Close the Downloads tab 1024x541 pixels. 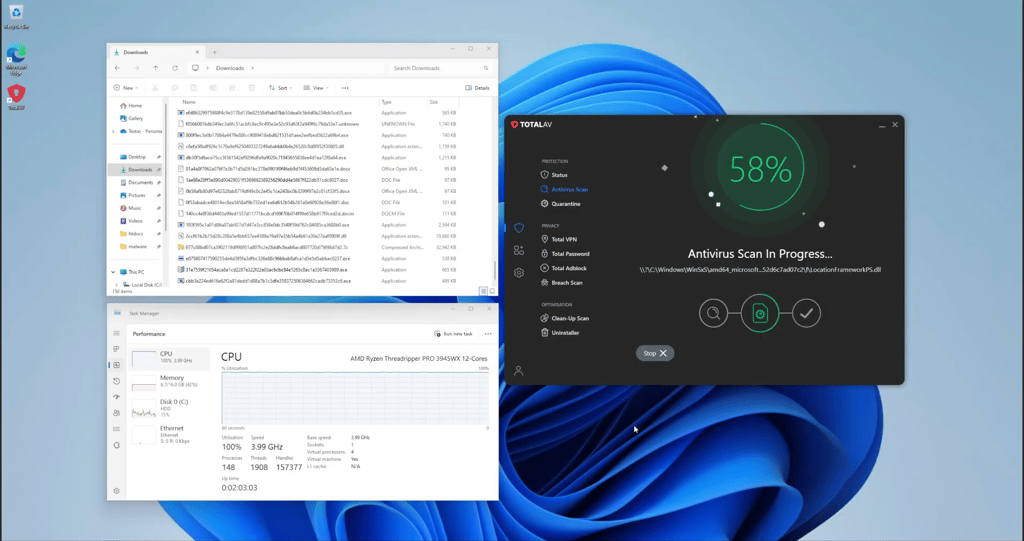(x=197, y=52)
